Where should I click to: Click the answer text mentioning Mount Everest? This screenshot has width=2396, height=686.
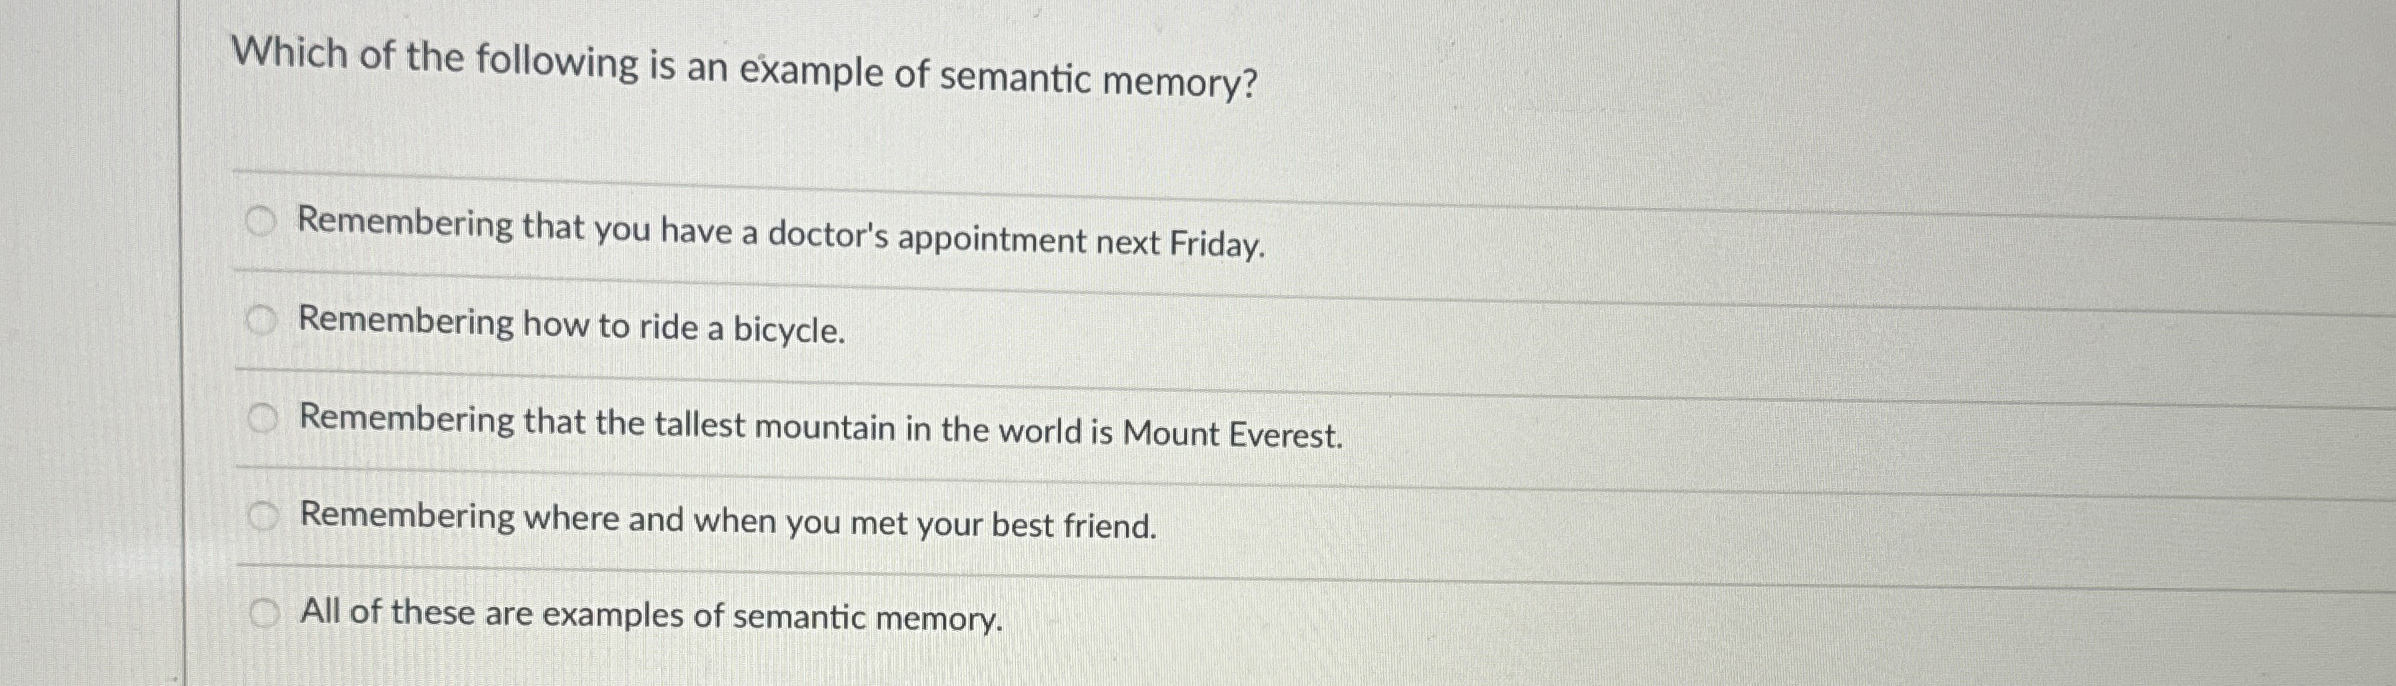(x=820, y=430)
